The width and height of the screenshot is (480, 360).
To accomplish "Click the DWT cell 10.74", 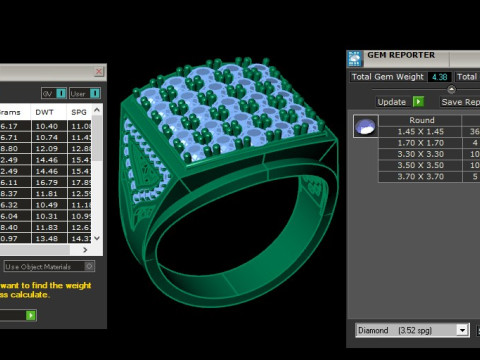I will point(49,137).
